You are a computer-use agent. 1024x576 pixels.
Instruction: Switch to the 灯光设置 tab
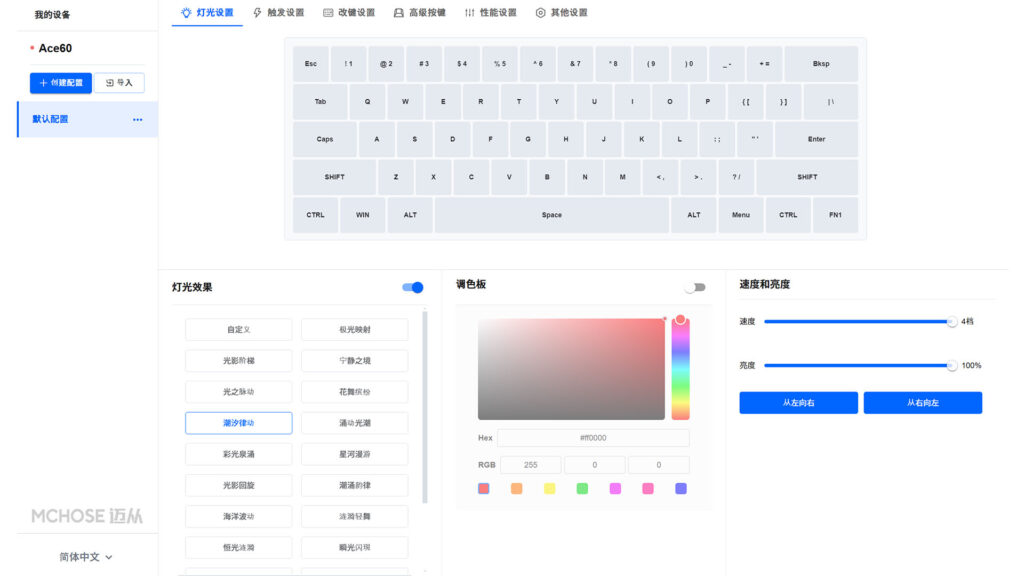click(x=207, y=13)
